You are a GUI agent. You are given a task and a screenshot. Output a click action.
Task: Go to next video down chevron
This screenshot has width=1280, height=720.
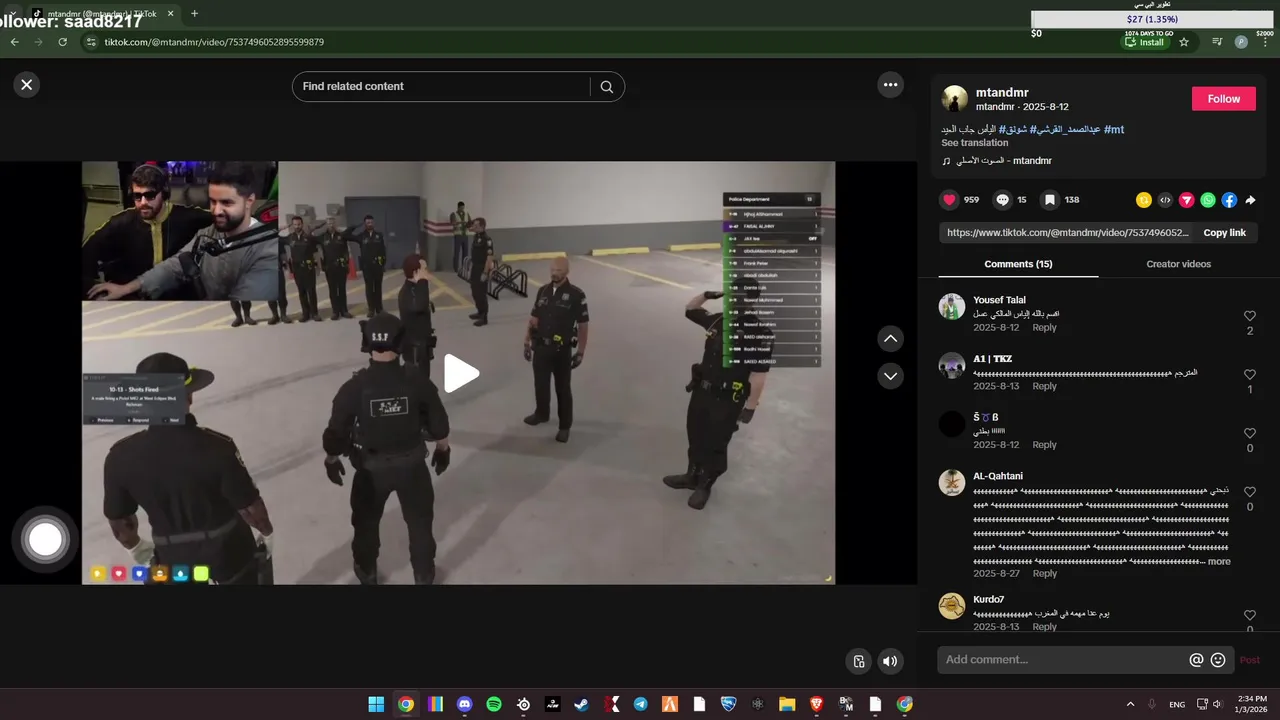pos(890,376)
